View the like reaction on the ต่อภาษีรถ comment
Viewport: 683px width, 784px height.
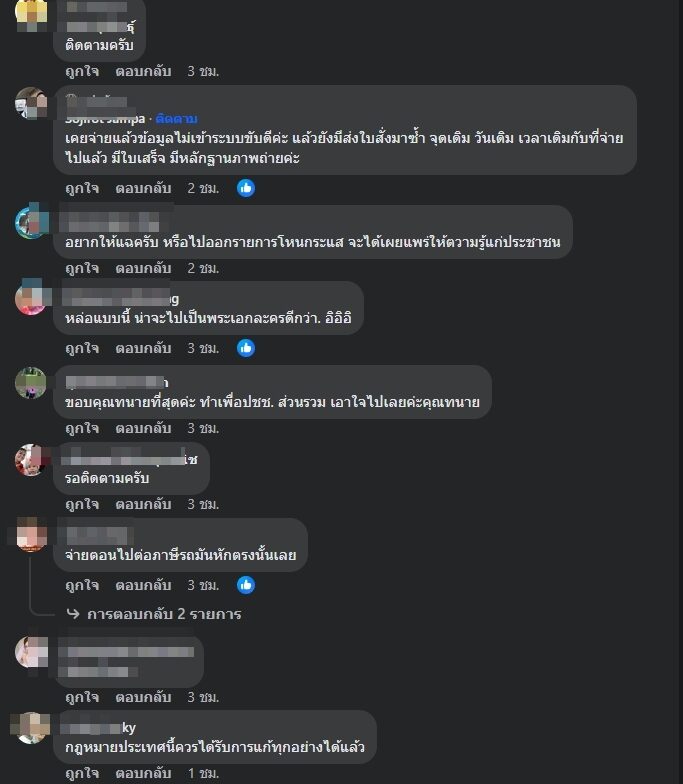coord(246,585)
